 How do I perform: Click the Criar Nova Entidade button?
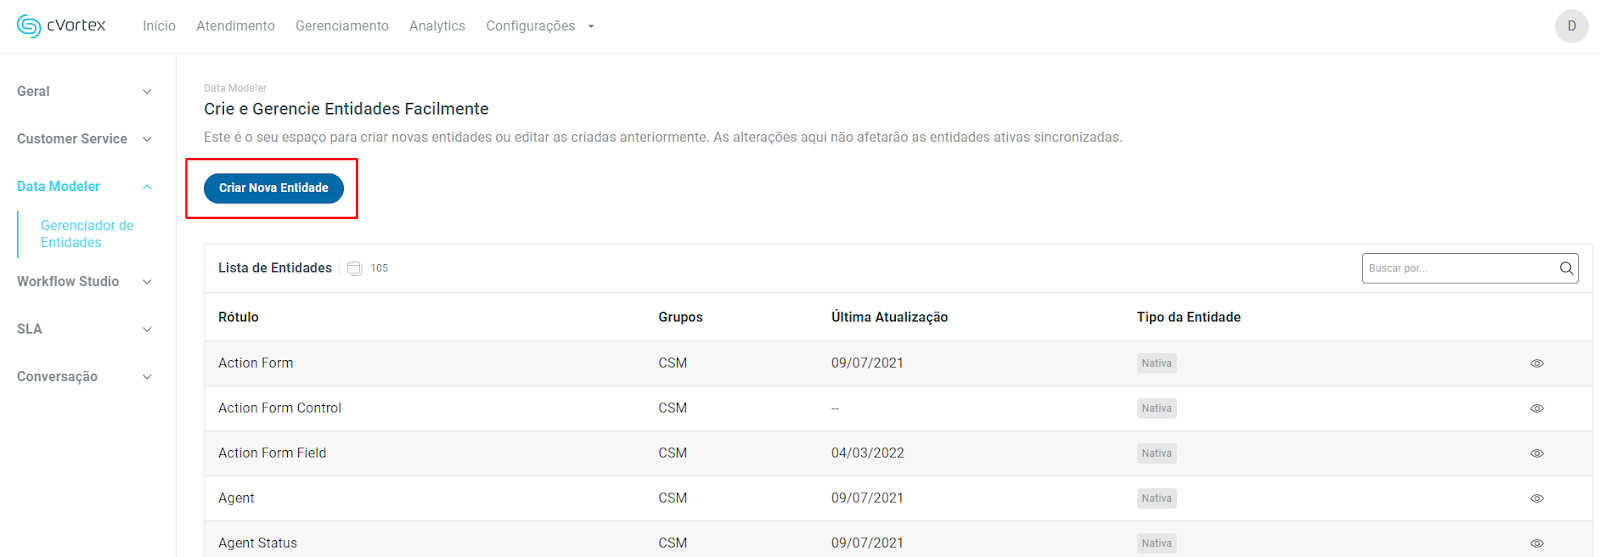tap(273, 188)
